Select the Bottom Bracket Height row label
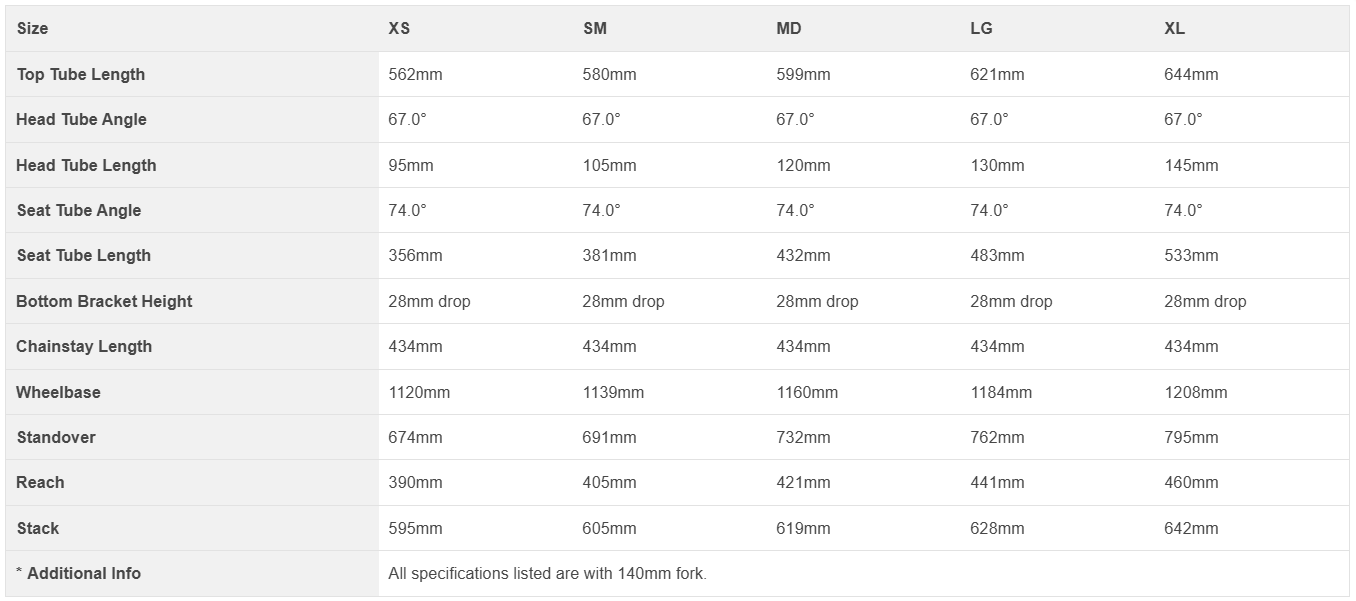The image size is (1356, 601). (x=104, y=302)
